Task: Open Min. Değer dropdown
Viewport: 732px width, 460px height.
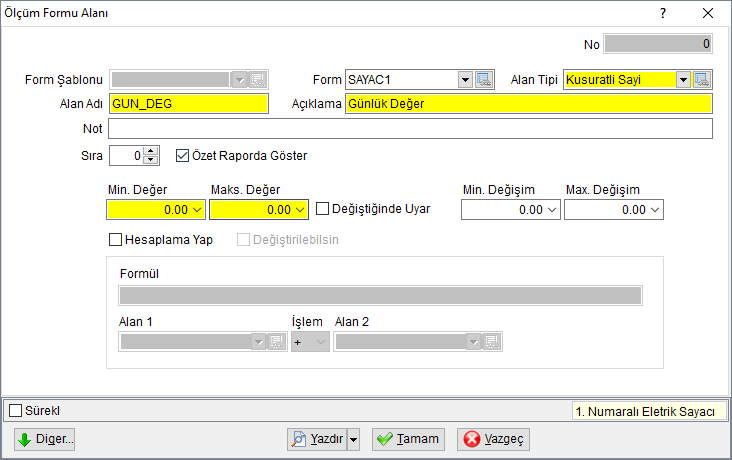Action: [197, 210]
